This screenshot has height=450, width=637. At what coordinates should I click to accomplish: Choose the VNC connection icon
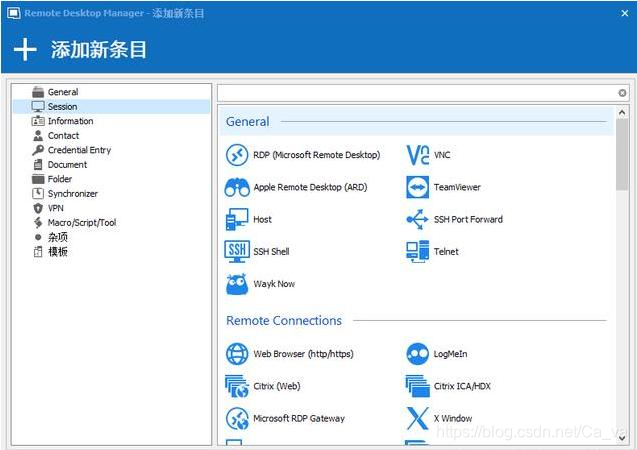[x=418, y=155]
